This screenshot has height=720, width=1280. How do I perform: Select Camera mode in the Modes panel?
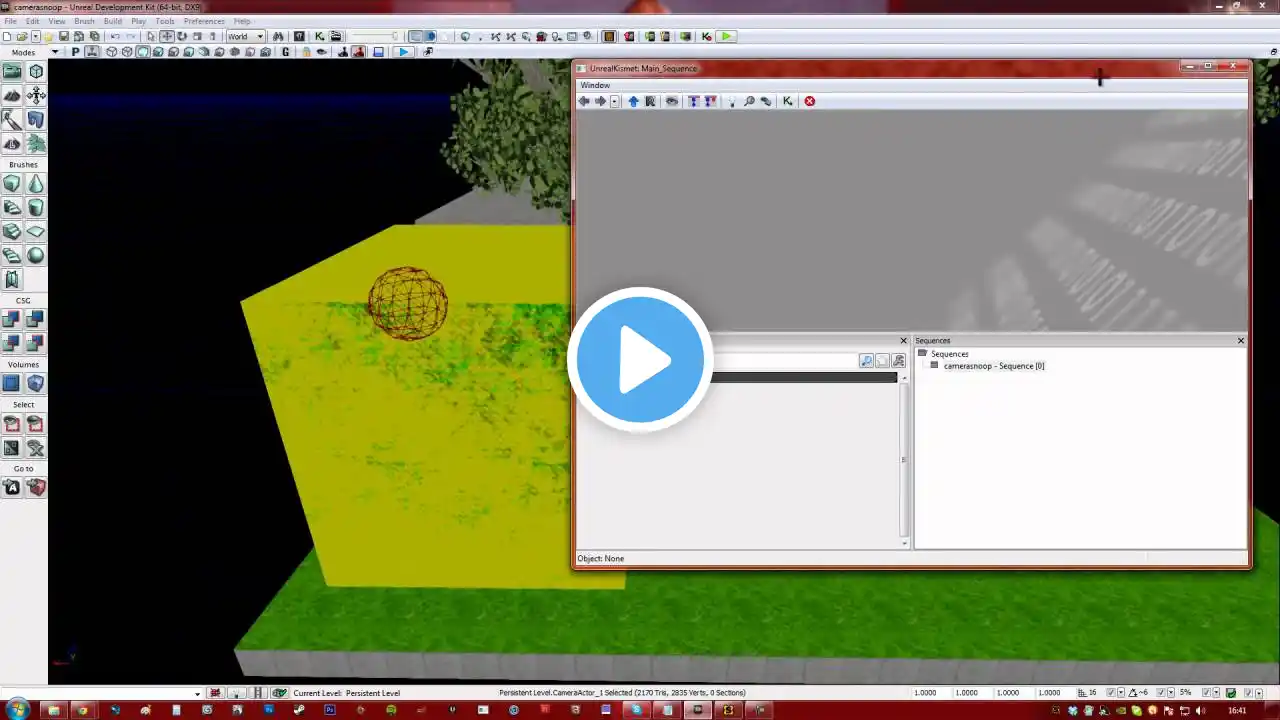coord(12,72)
